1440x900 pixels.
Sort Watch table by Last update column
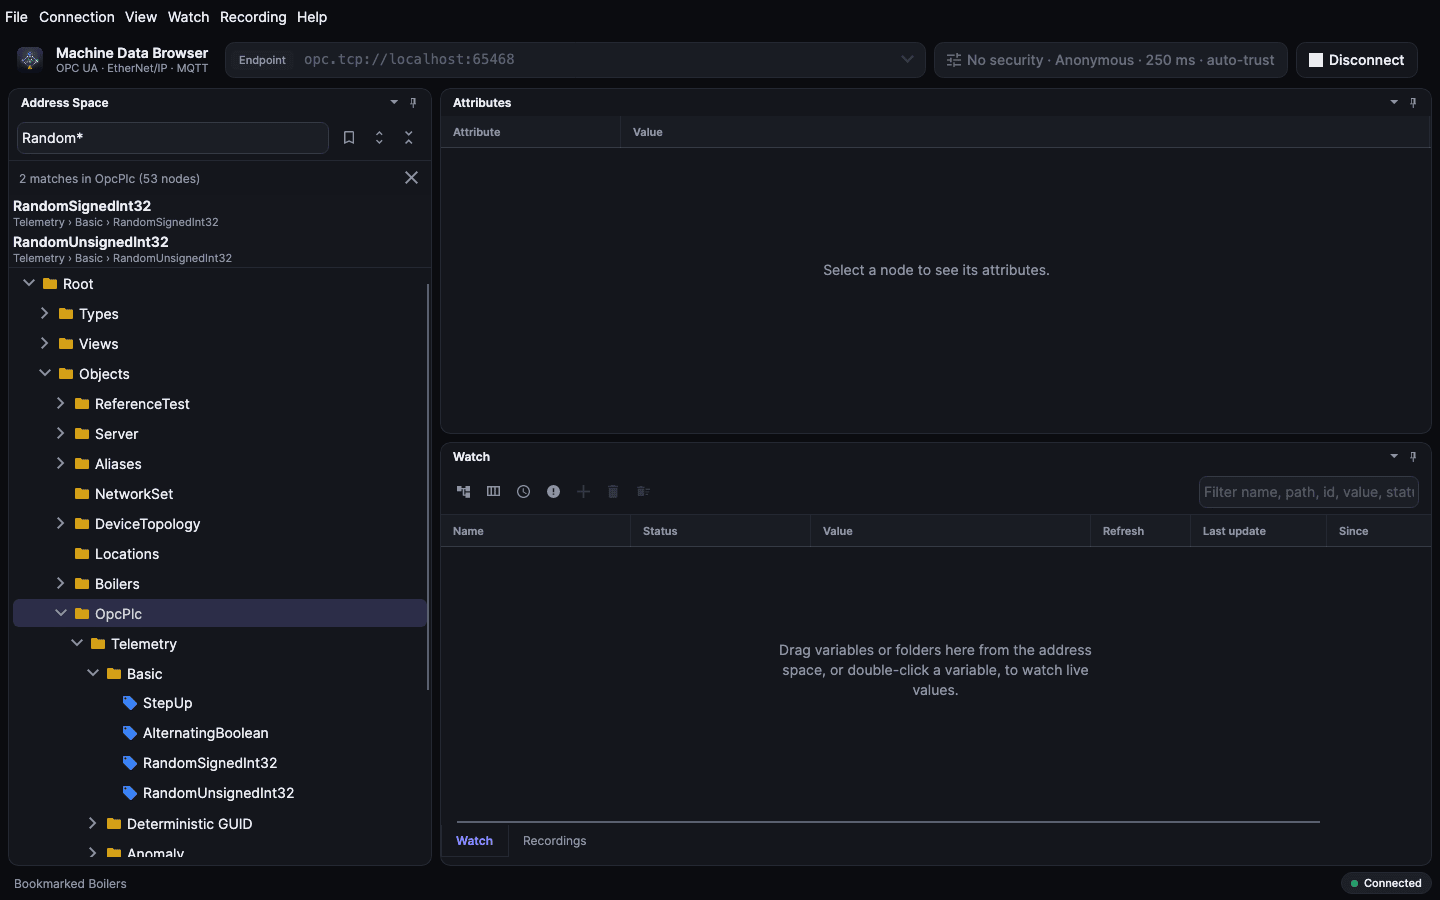coord(1258,531)
